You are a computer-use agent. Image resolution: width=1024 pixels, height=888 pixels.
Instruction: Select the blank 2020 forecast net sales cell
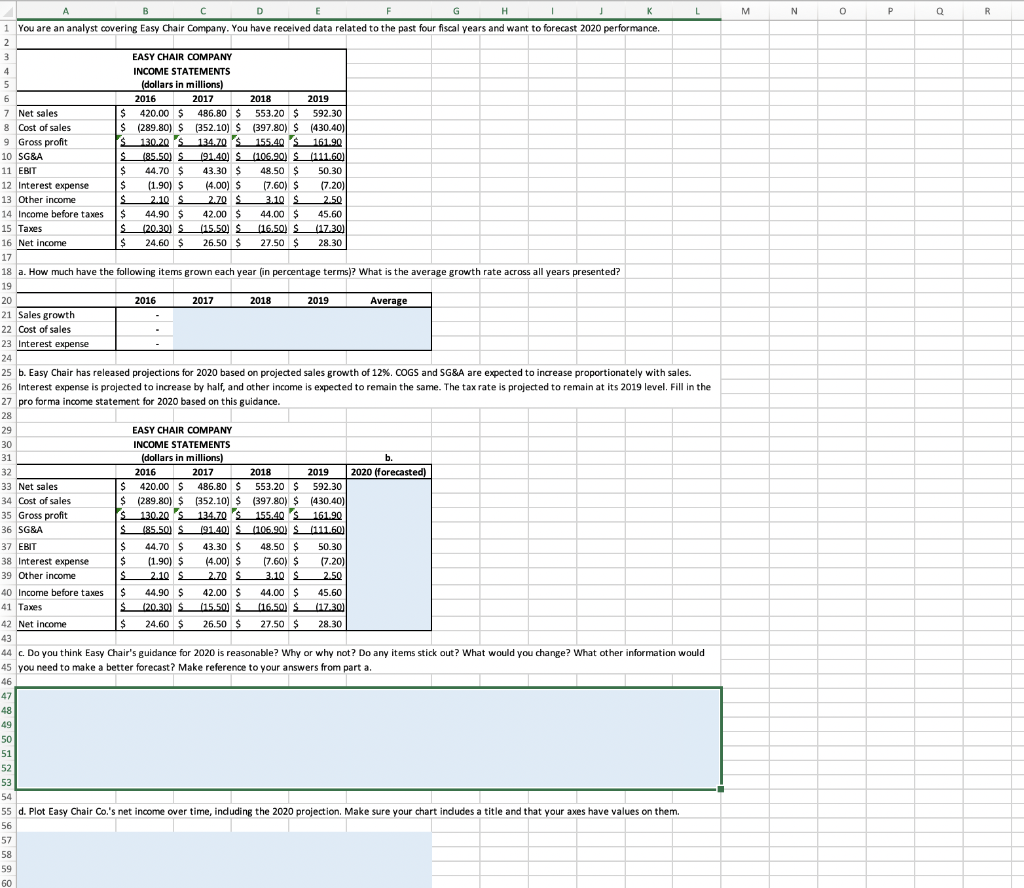389,486
